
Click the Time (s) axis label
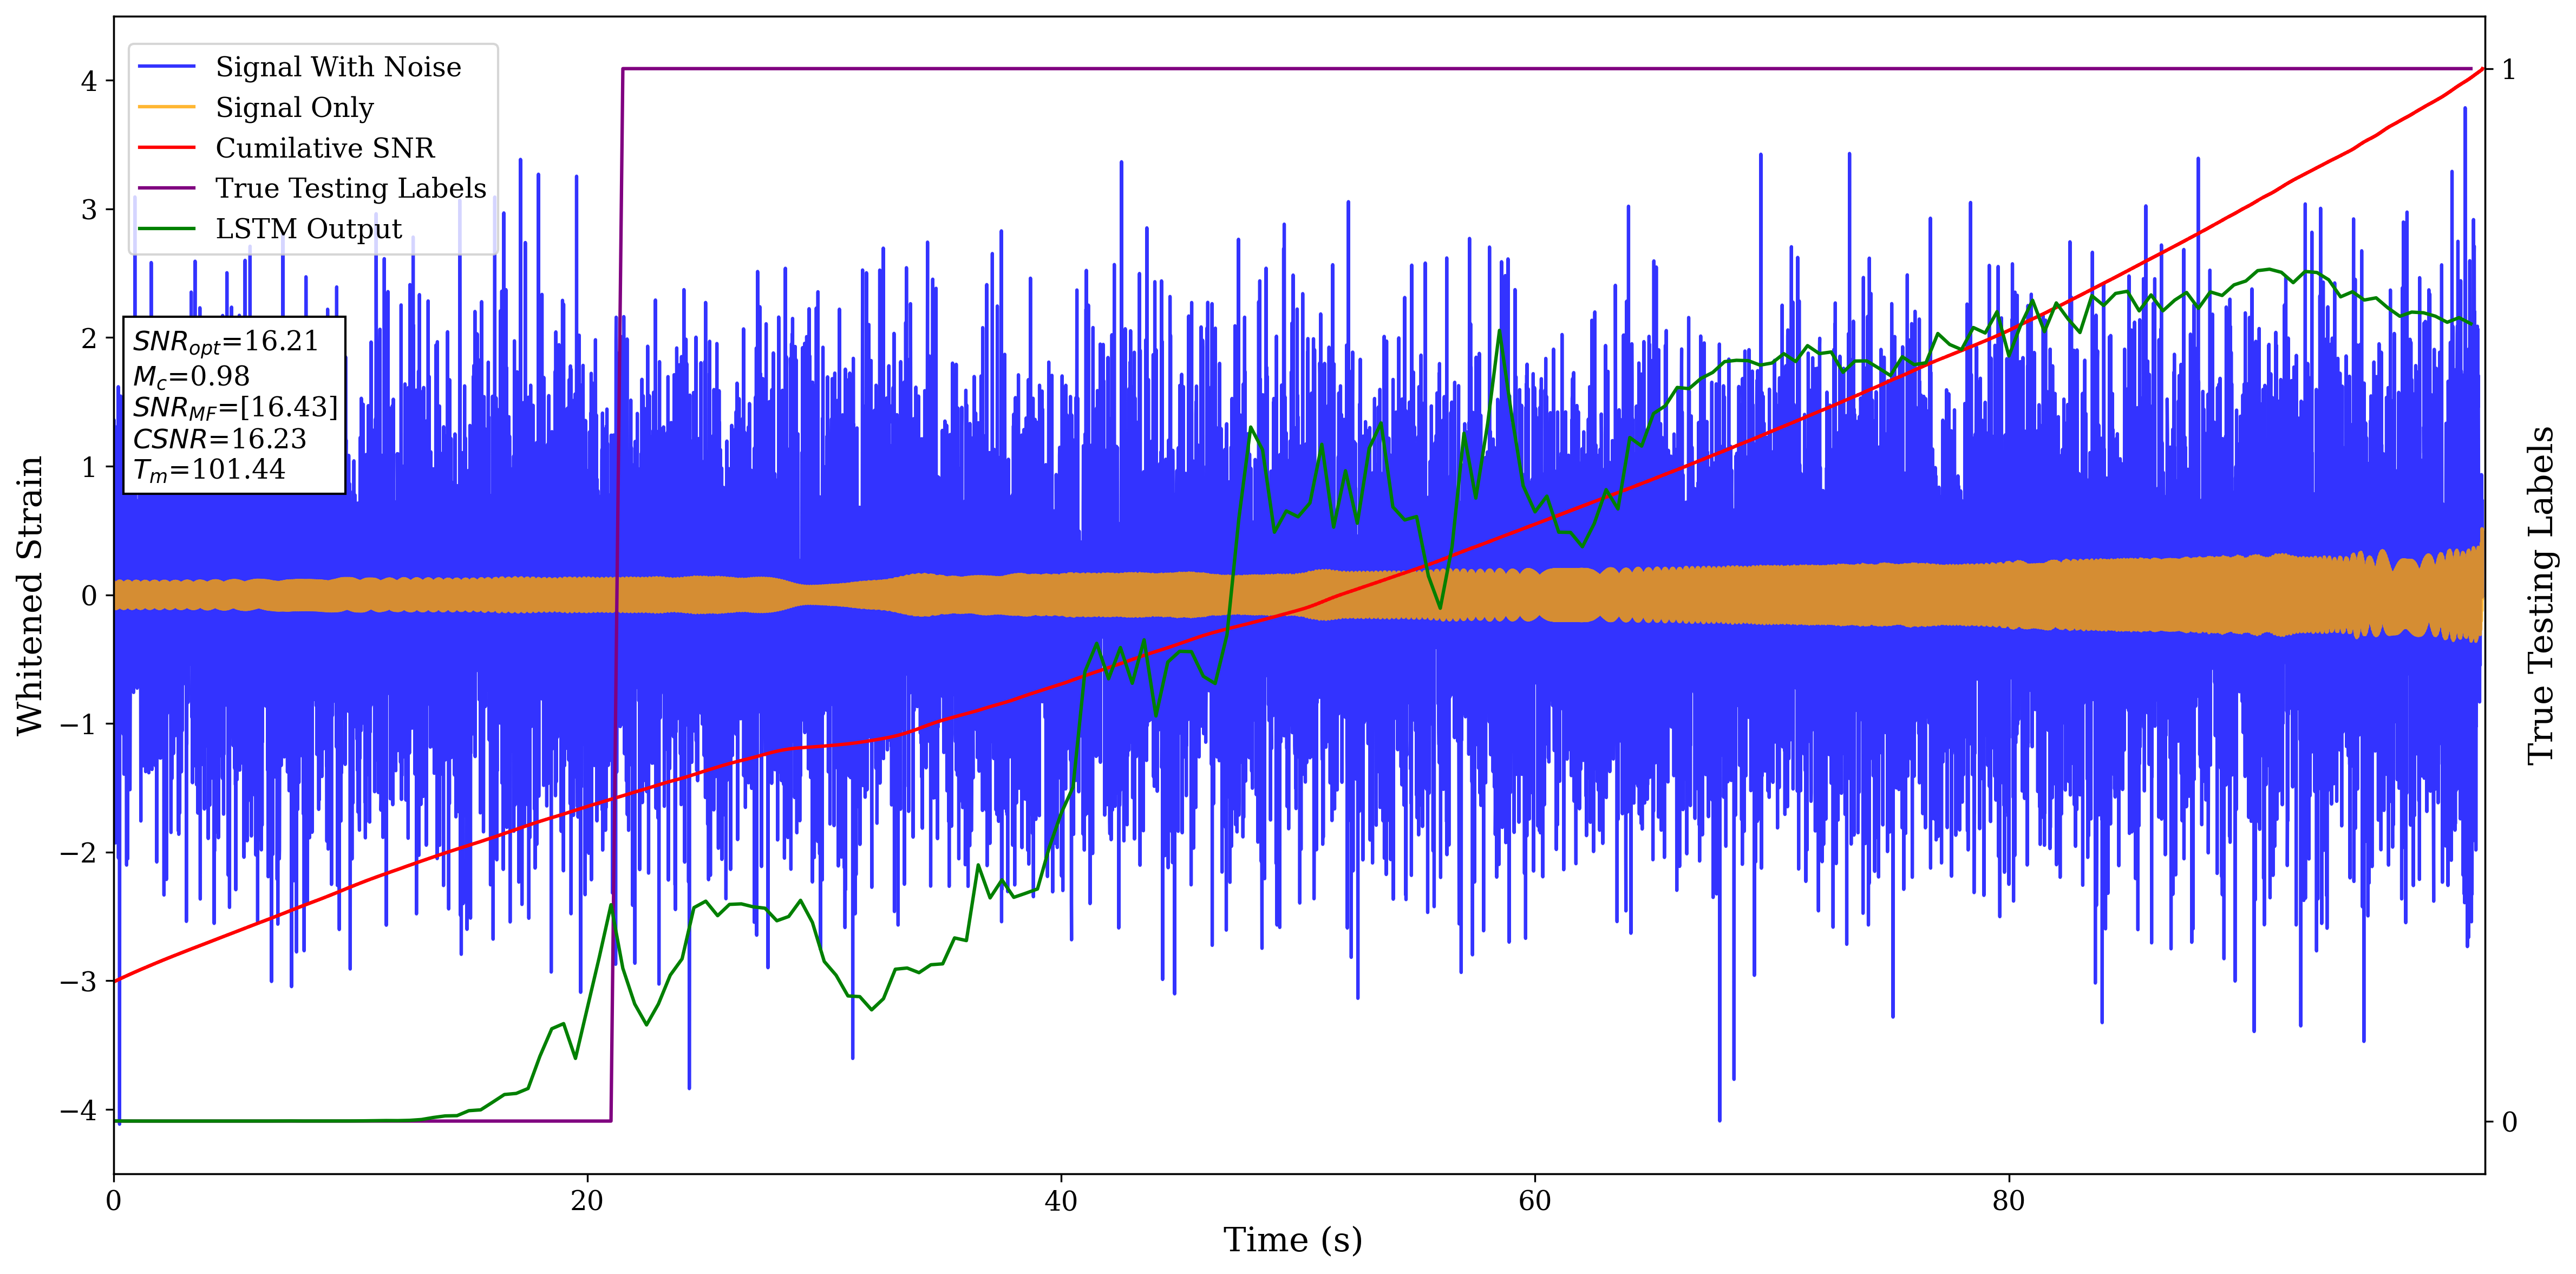(1292, 1240)
